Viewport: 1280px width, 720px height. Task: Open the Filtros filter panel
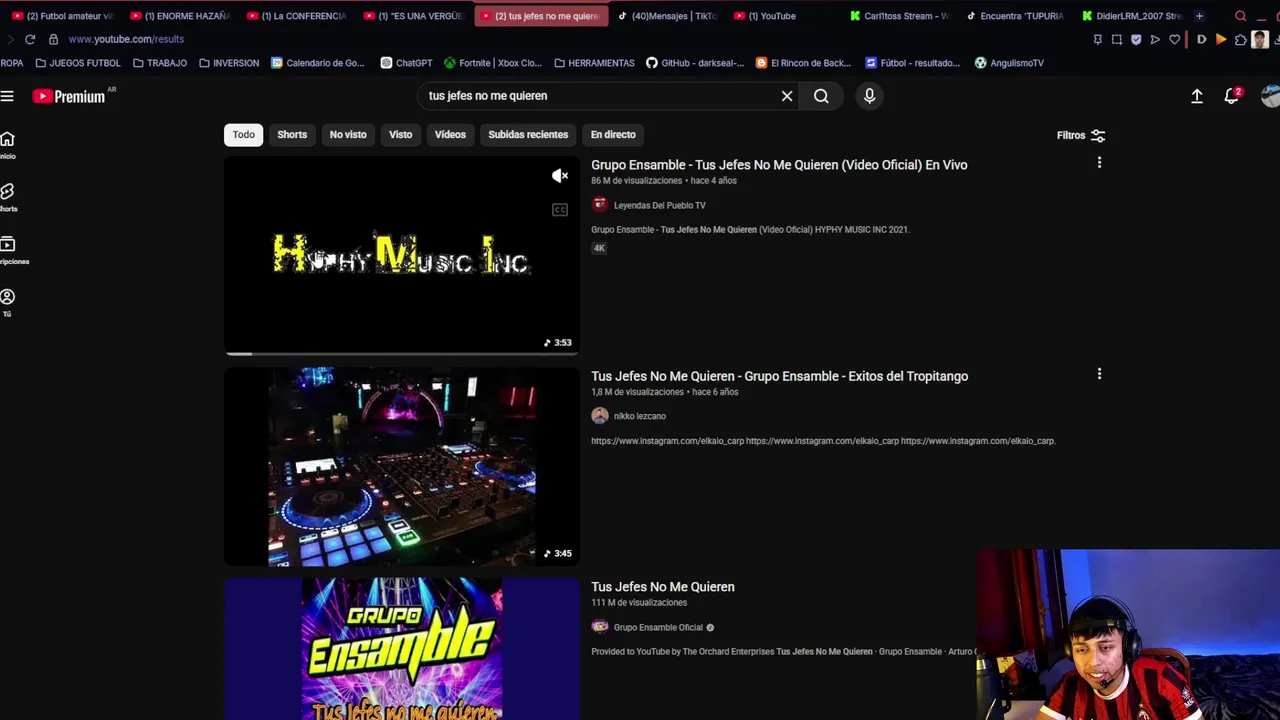pos(1081,135)
